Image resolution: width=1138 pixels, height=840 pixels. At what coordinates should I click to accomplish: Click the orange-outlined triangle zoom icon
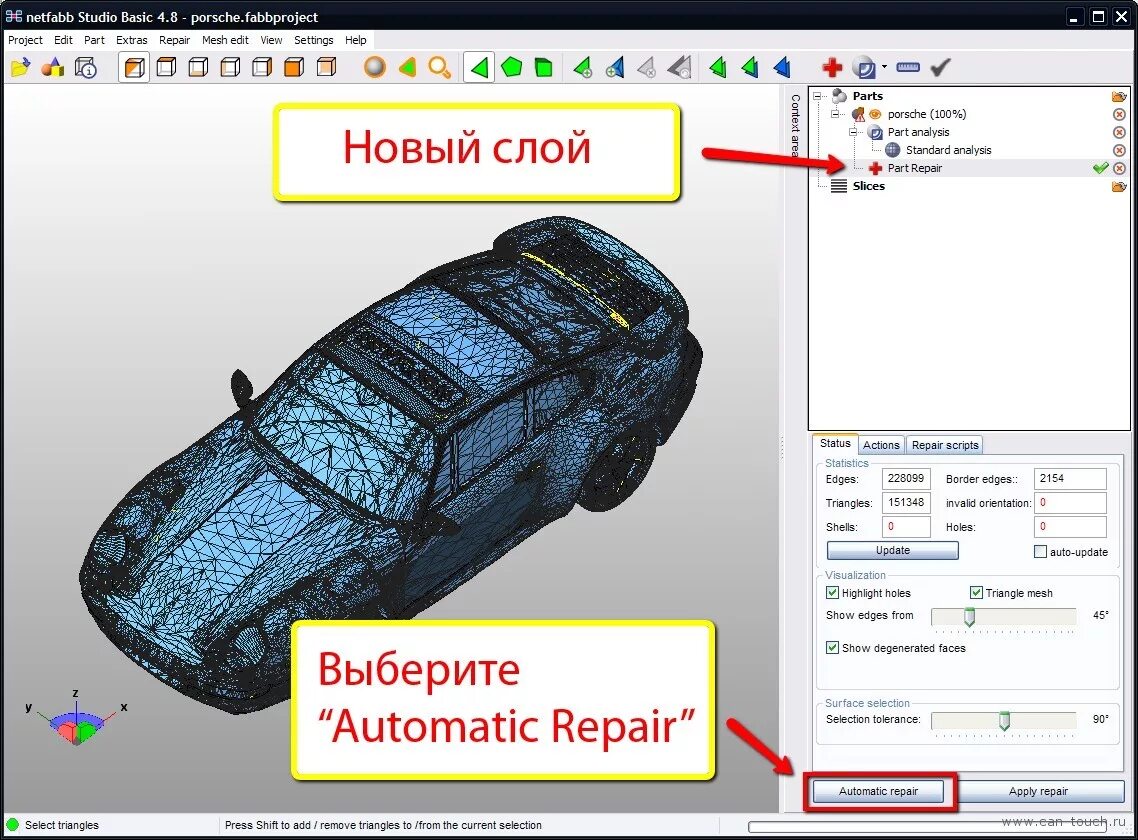coord(407,68)
